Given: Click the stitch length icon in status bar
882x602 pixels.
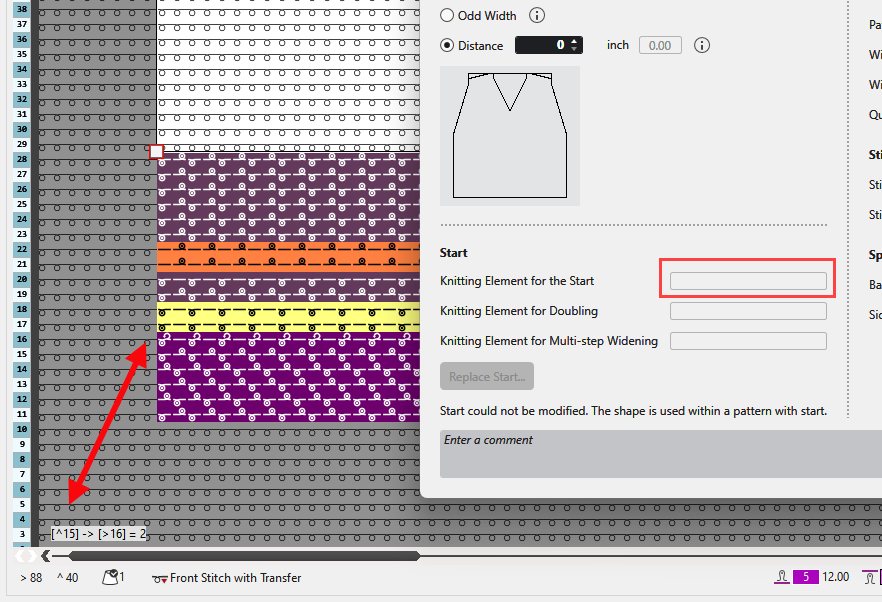Looking at the screenshot, I should (x=781, y=577).
